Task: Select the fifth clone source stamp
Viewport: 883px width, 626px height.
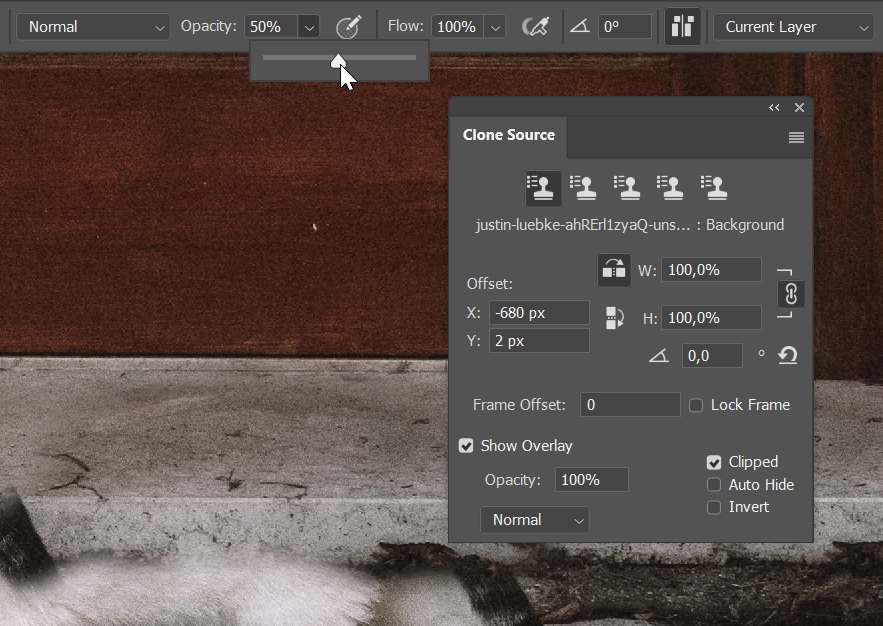Action: pyautogui.click(x=713, y=187)
